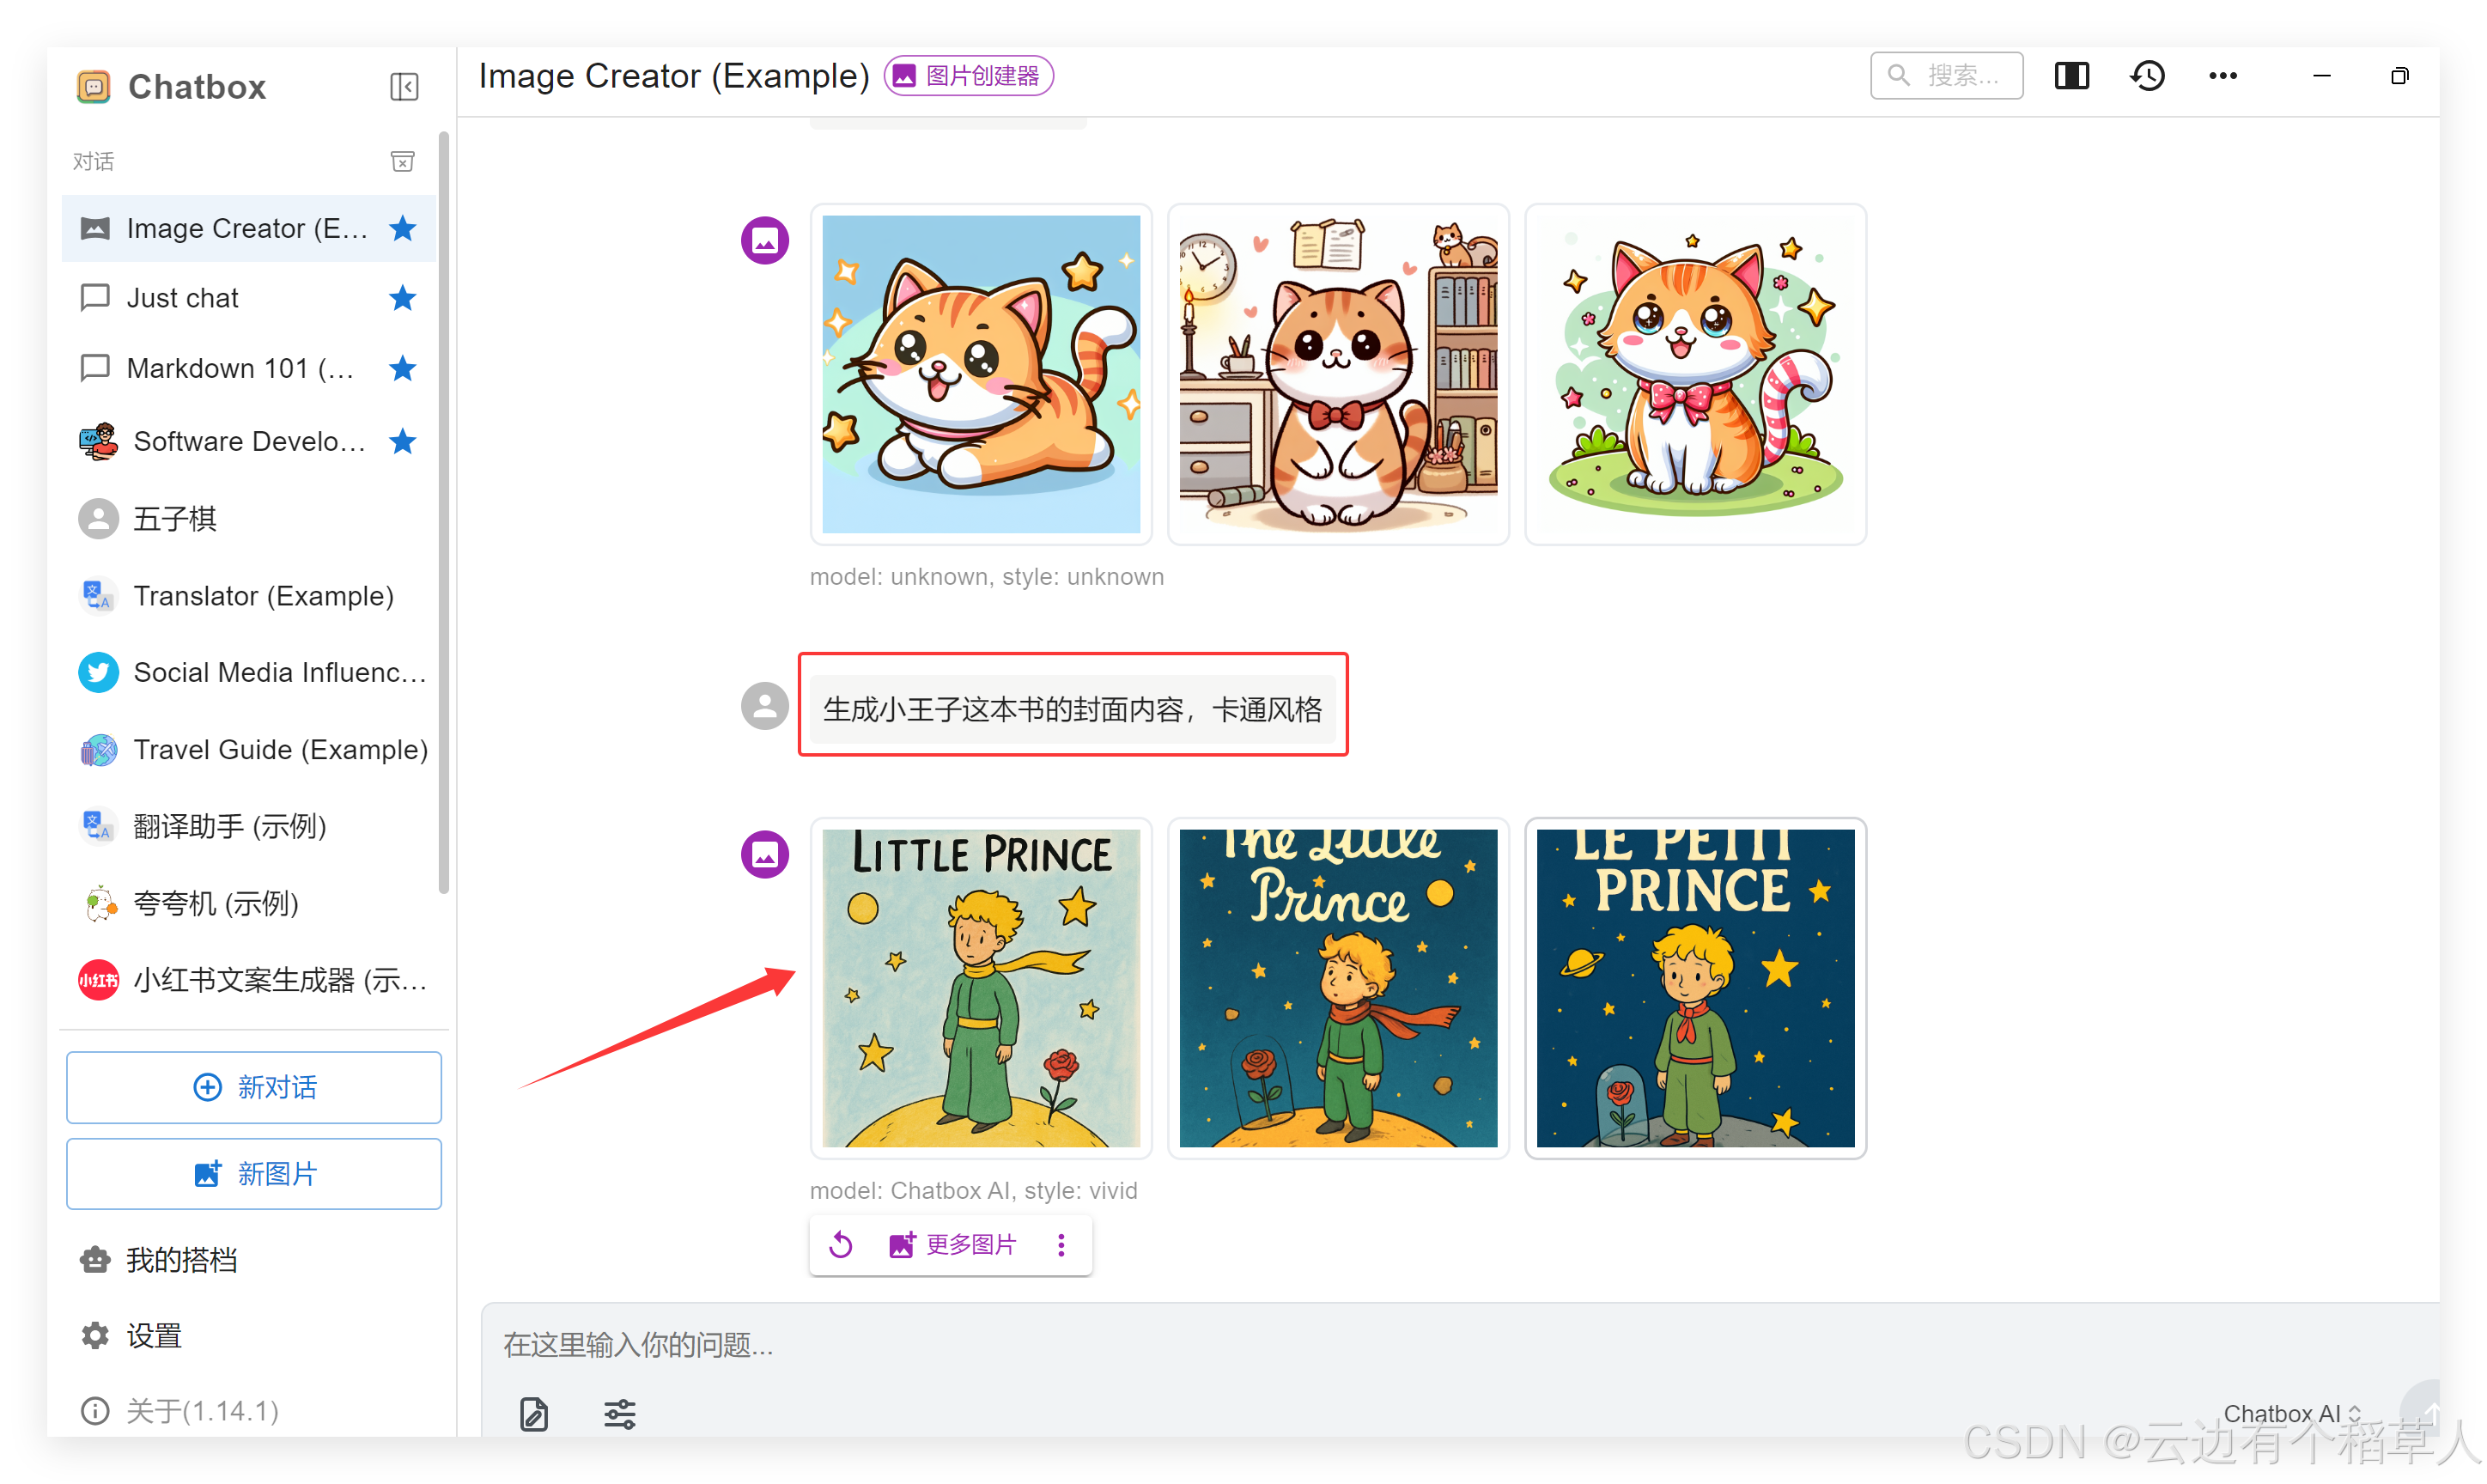Open the 五子棋 conversation

pos(248,519)
